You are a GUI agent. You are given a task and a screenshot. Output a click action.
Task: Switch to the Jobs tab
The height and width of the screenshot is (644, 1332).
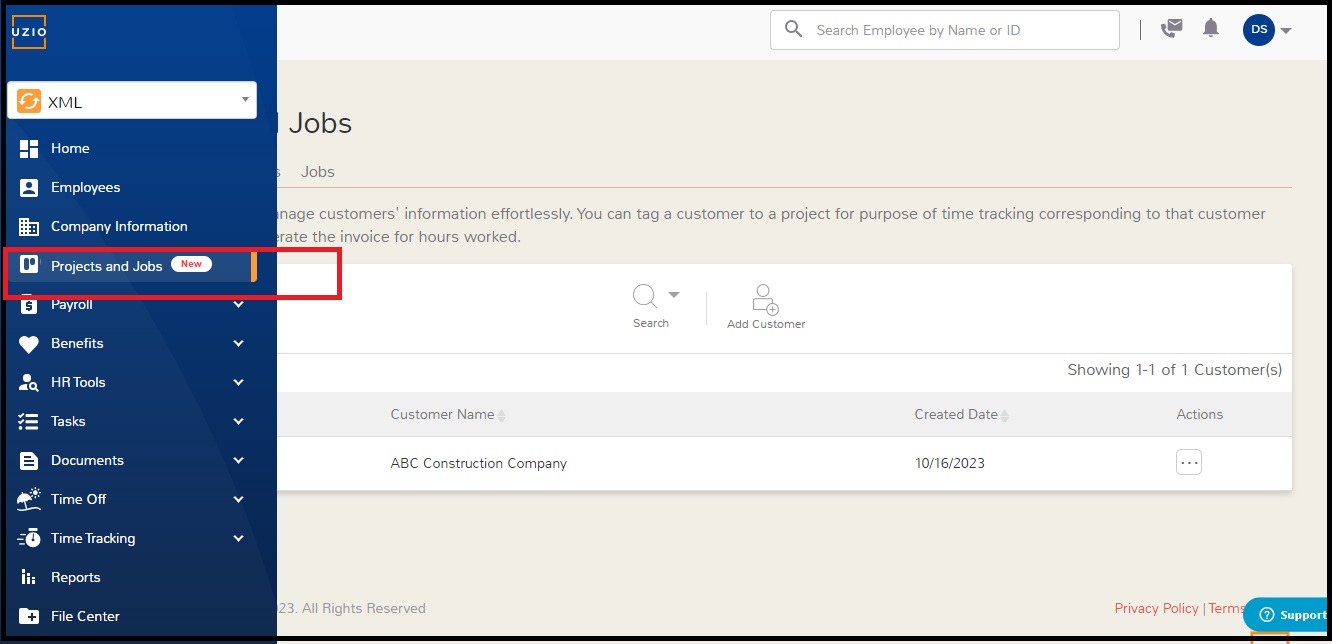pos(318,172)
